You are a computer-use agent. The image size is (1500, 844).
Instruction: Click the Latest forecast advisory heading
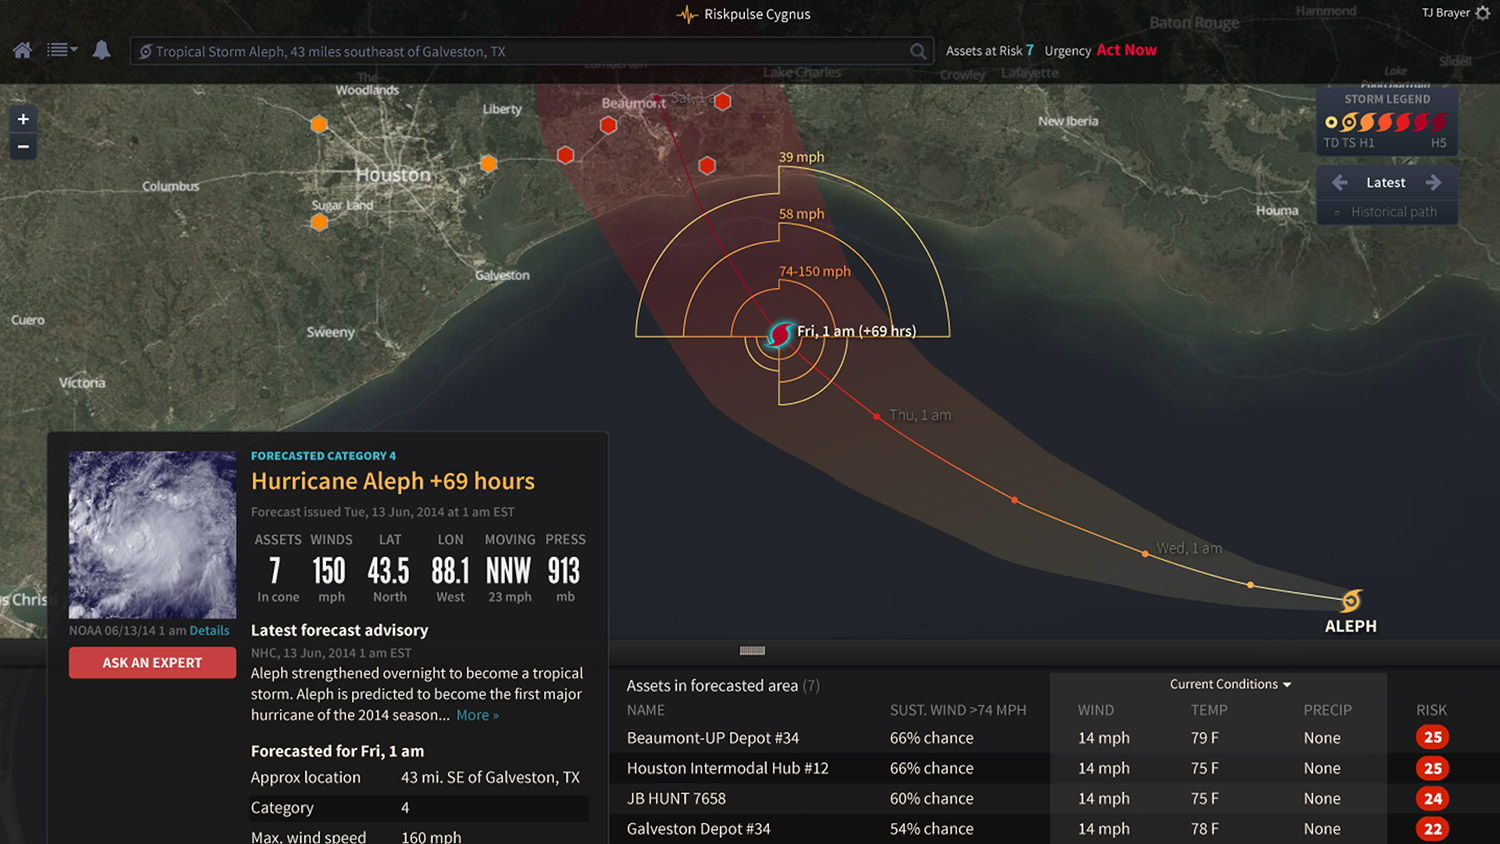(339, 630)
